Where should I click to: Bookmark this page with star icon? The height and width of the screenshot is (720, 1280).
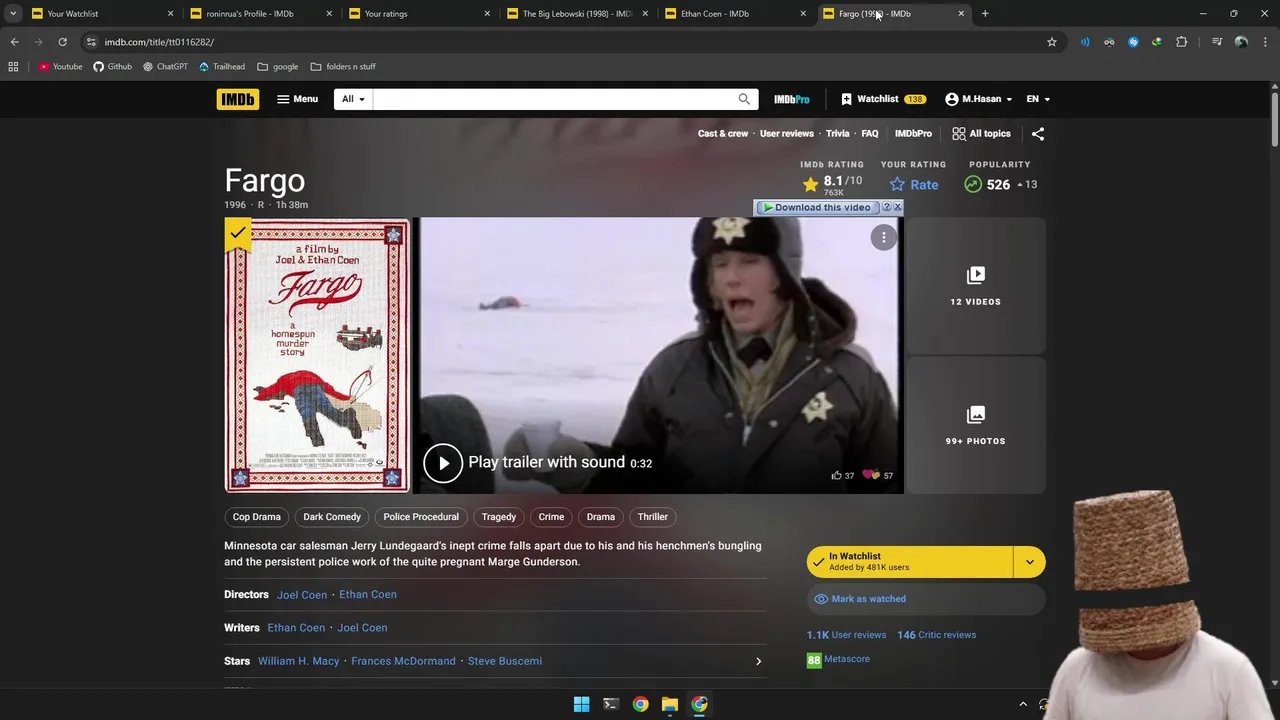coord(1052,42)
